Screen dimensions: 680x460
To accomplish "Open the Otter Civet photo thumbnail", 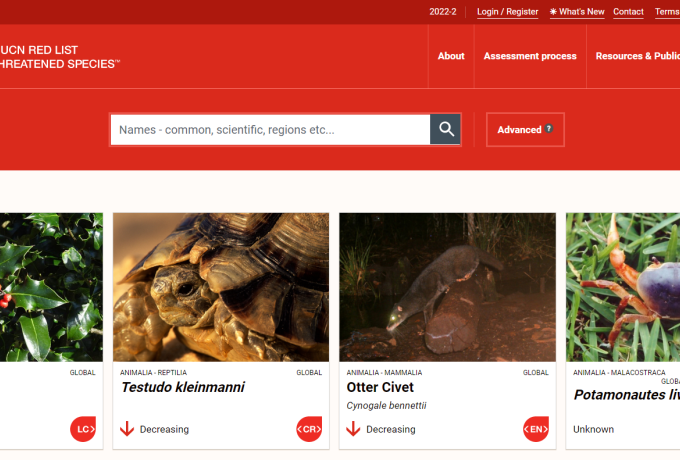I will (x=447, y=287).
